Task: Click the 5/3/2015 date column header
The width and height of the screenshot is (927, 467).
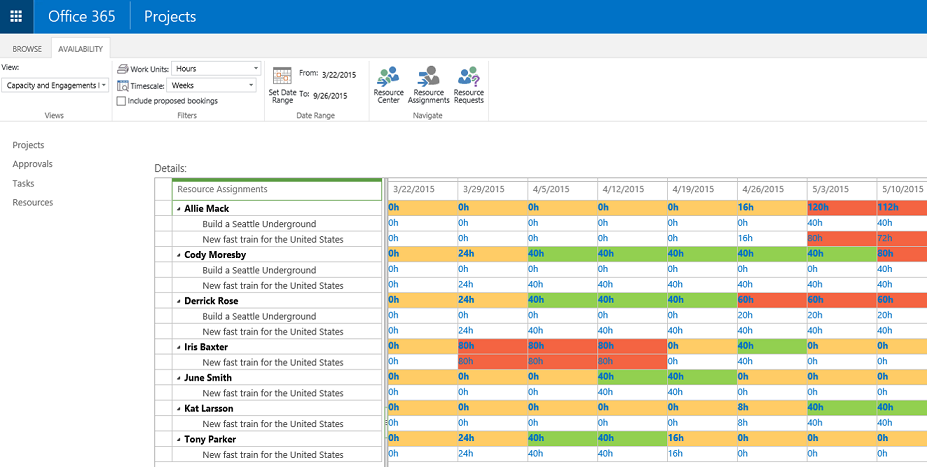Action: point(842,190)
